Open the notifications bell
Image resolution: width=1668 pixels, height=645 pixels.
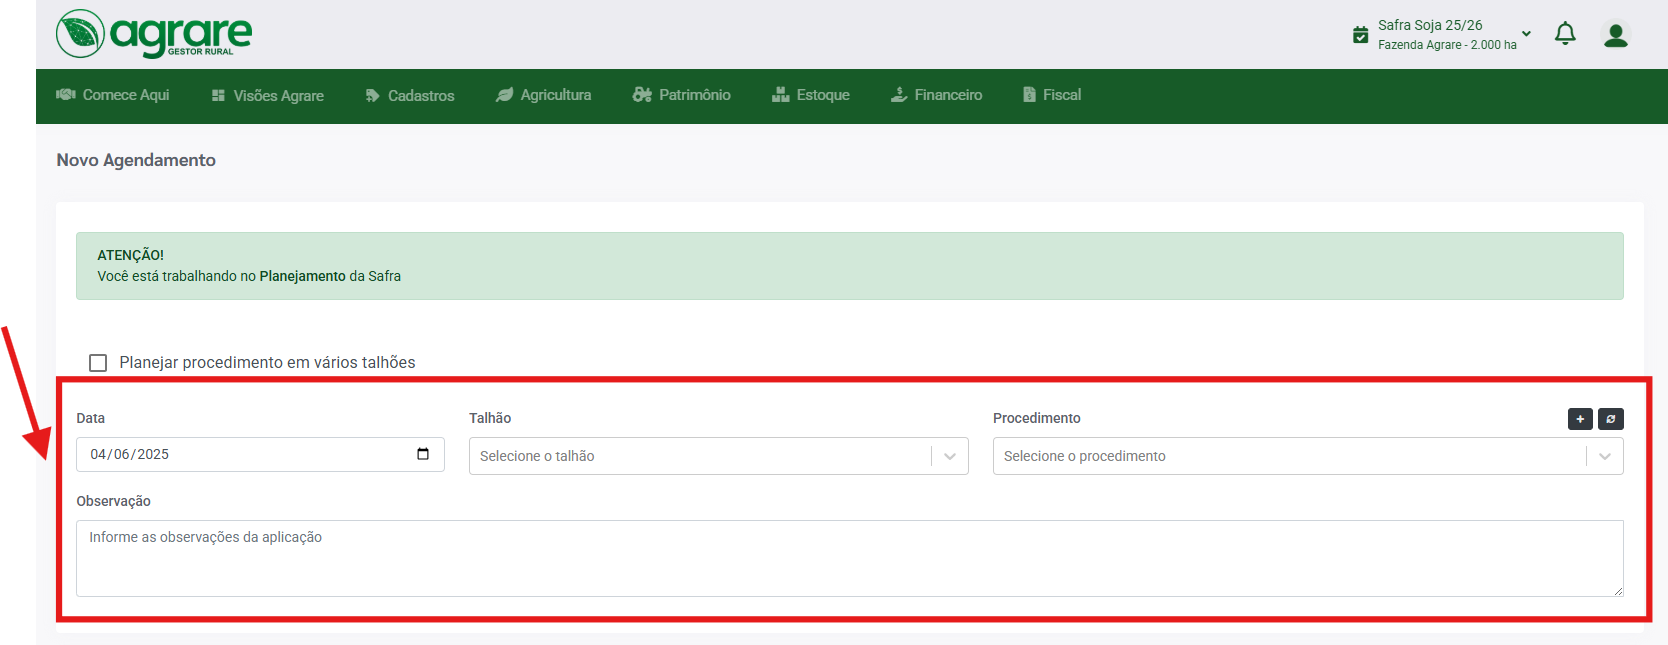(x=1565, y=34)
